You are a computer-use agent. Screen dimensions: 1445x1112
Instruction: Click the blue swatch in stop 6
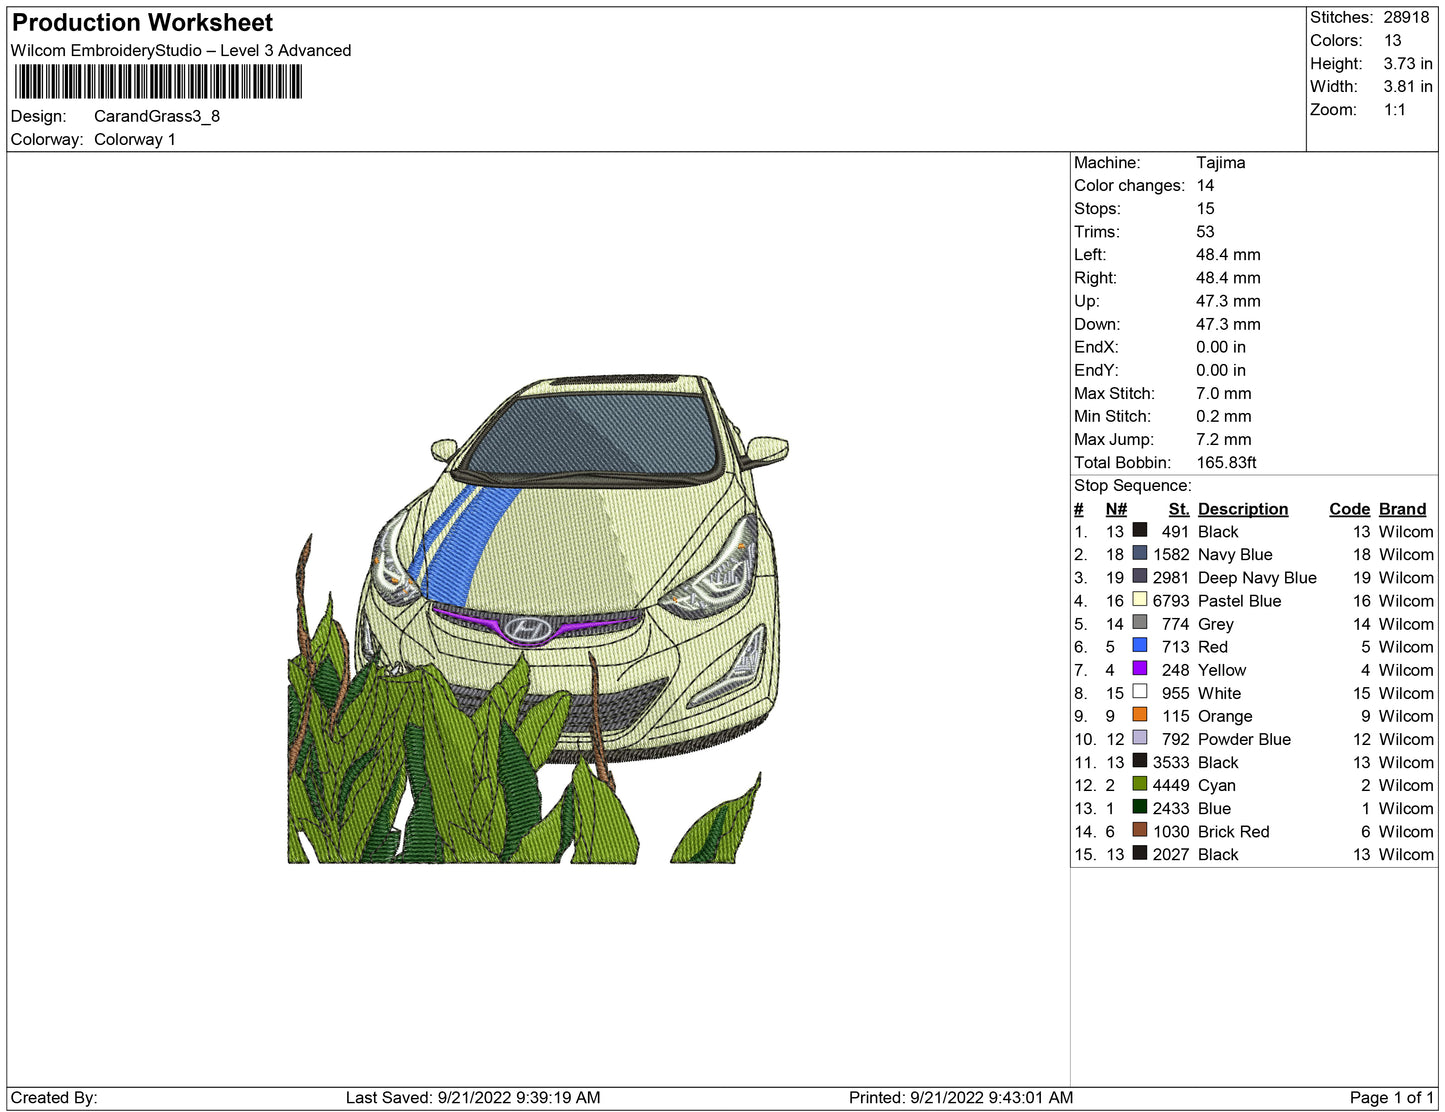[x=1139, y=646]
